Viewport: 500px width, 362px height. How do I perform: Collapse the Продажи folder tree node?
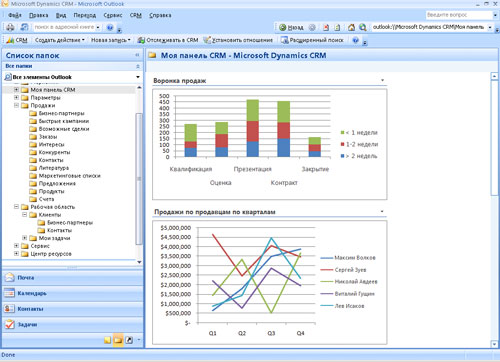(x=16, y=105)
